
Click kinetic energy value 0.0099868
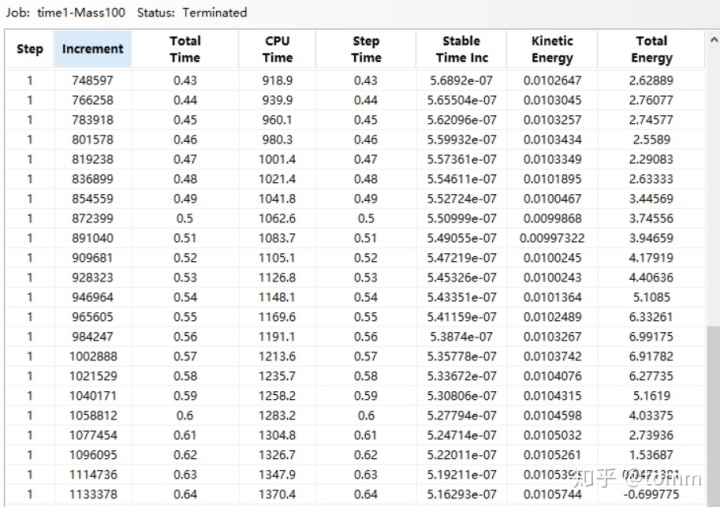coord(552,219)
